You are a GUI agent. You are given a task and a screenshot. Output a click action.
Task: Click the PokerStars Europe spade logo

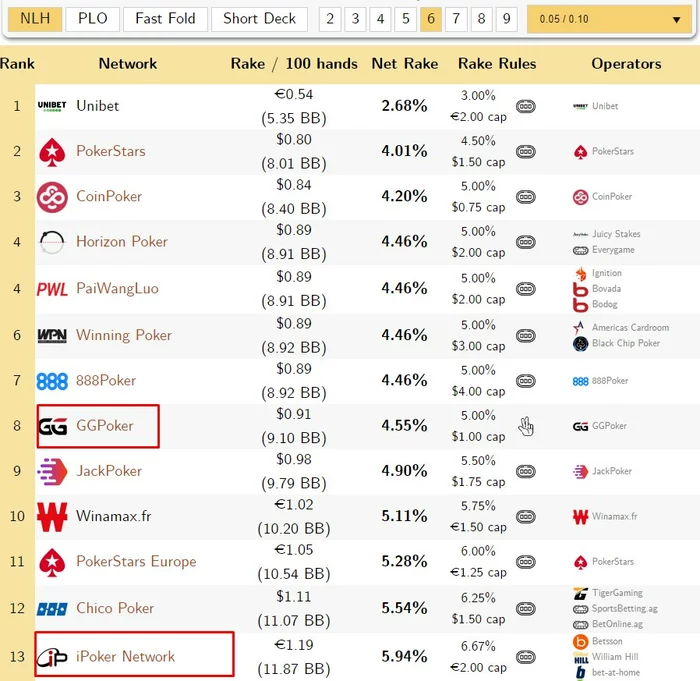(x=52, y=562)
